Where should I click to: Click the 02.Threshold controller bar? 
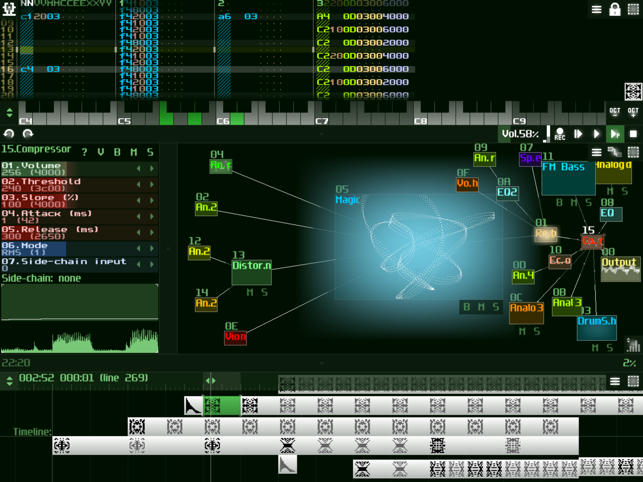pyautogui.click(x=79, y=185)
